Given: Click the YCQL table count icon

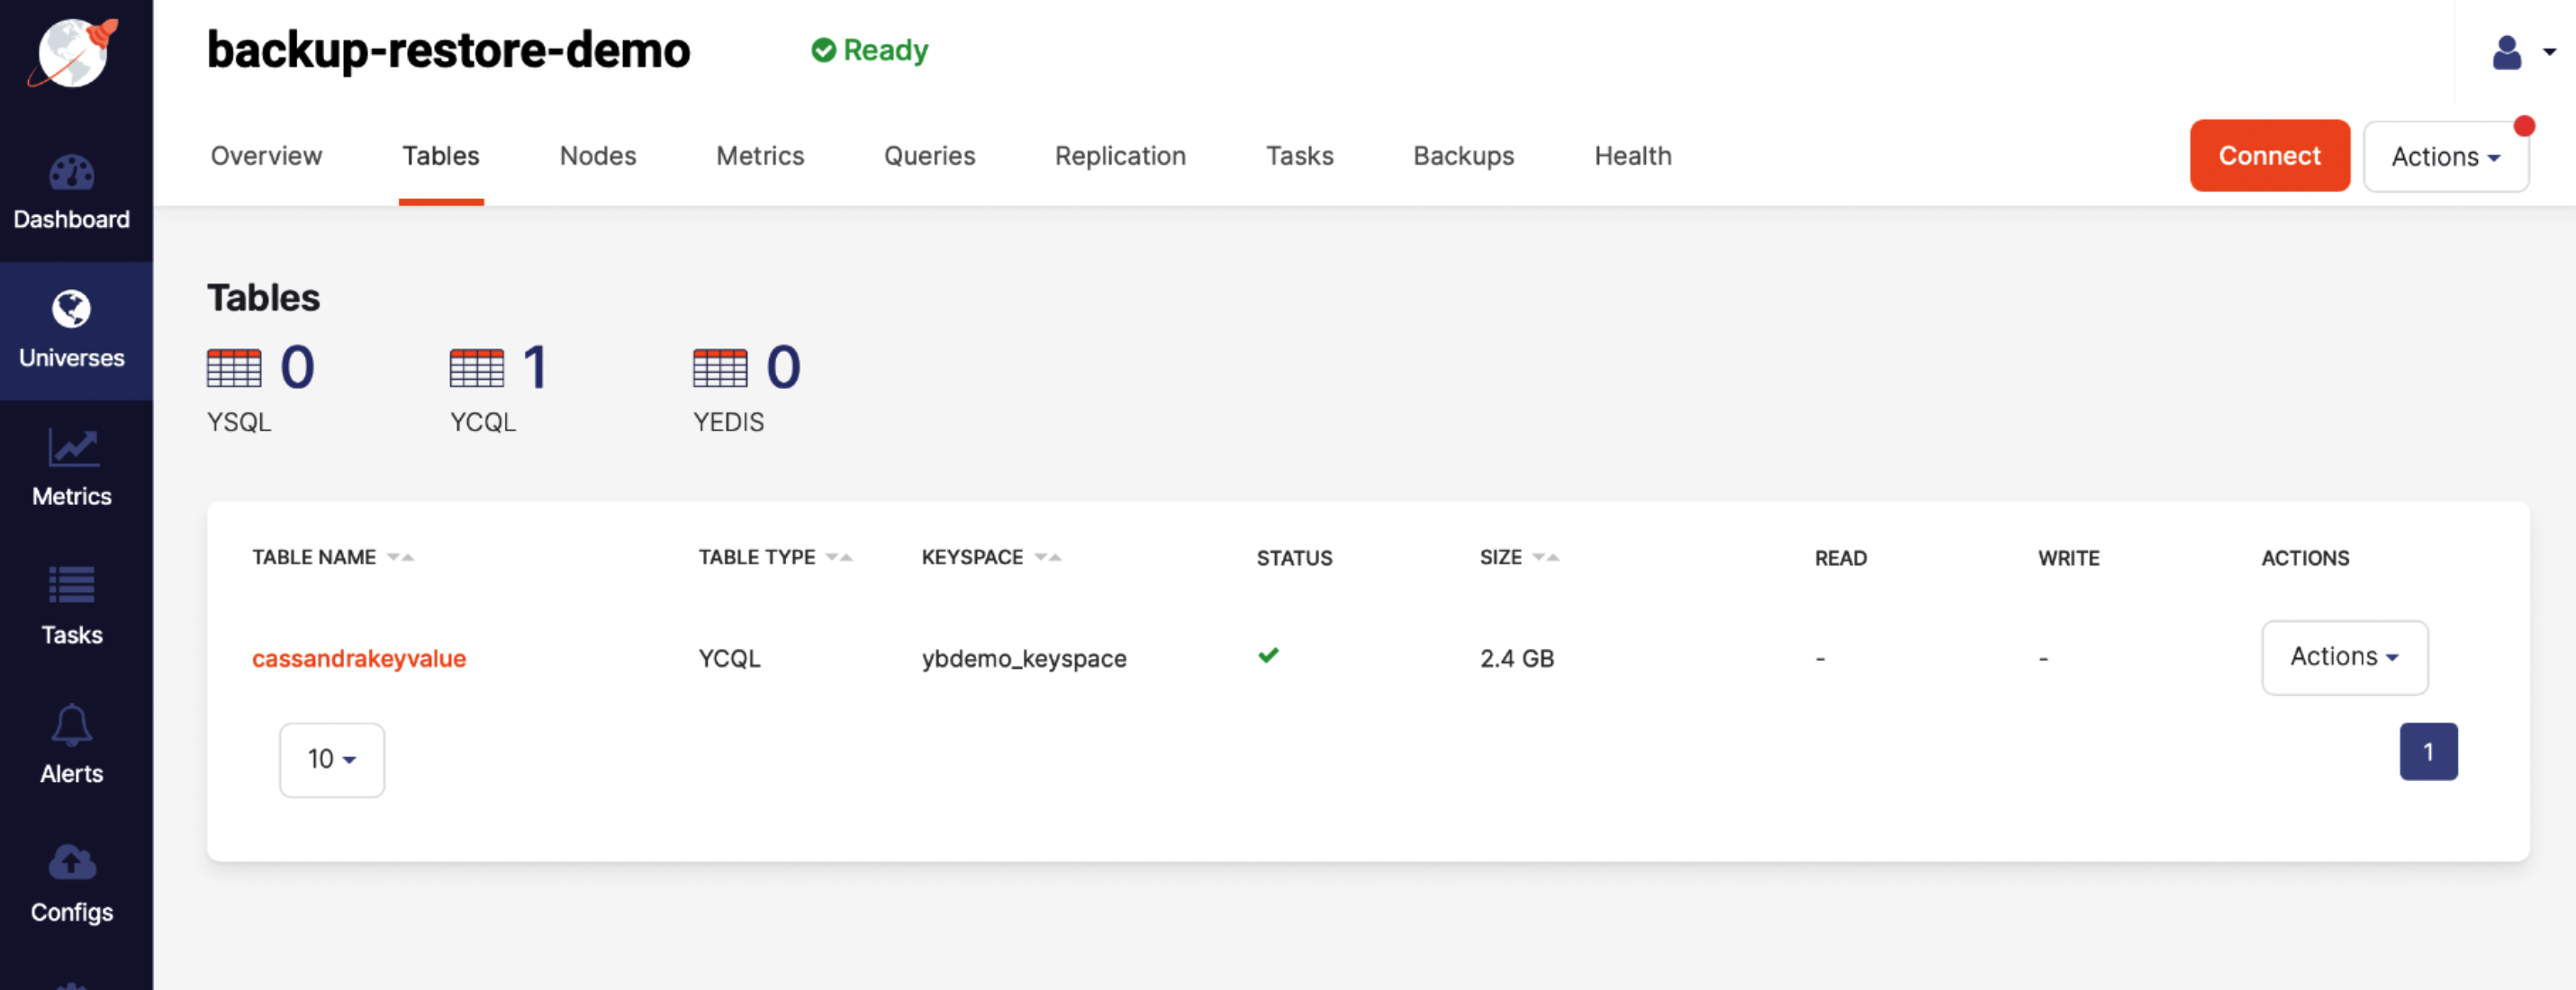Looking at the screenshot, I should 477,368.
